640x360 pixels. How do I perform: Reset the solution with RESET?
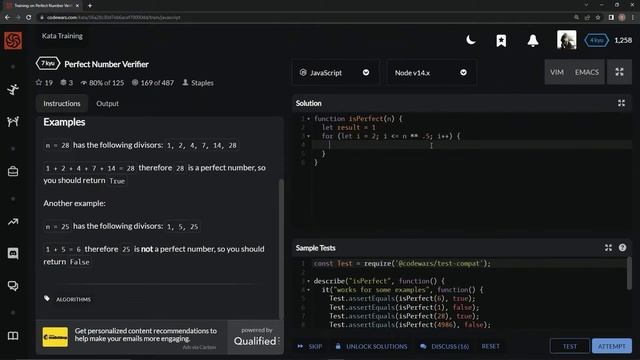pos(490,346)
